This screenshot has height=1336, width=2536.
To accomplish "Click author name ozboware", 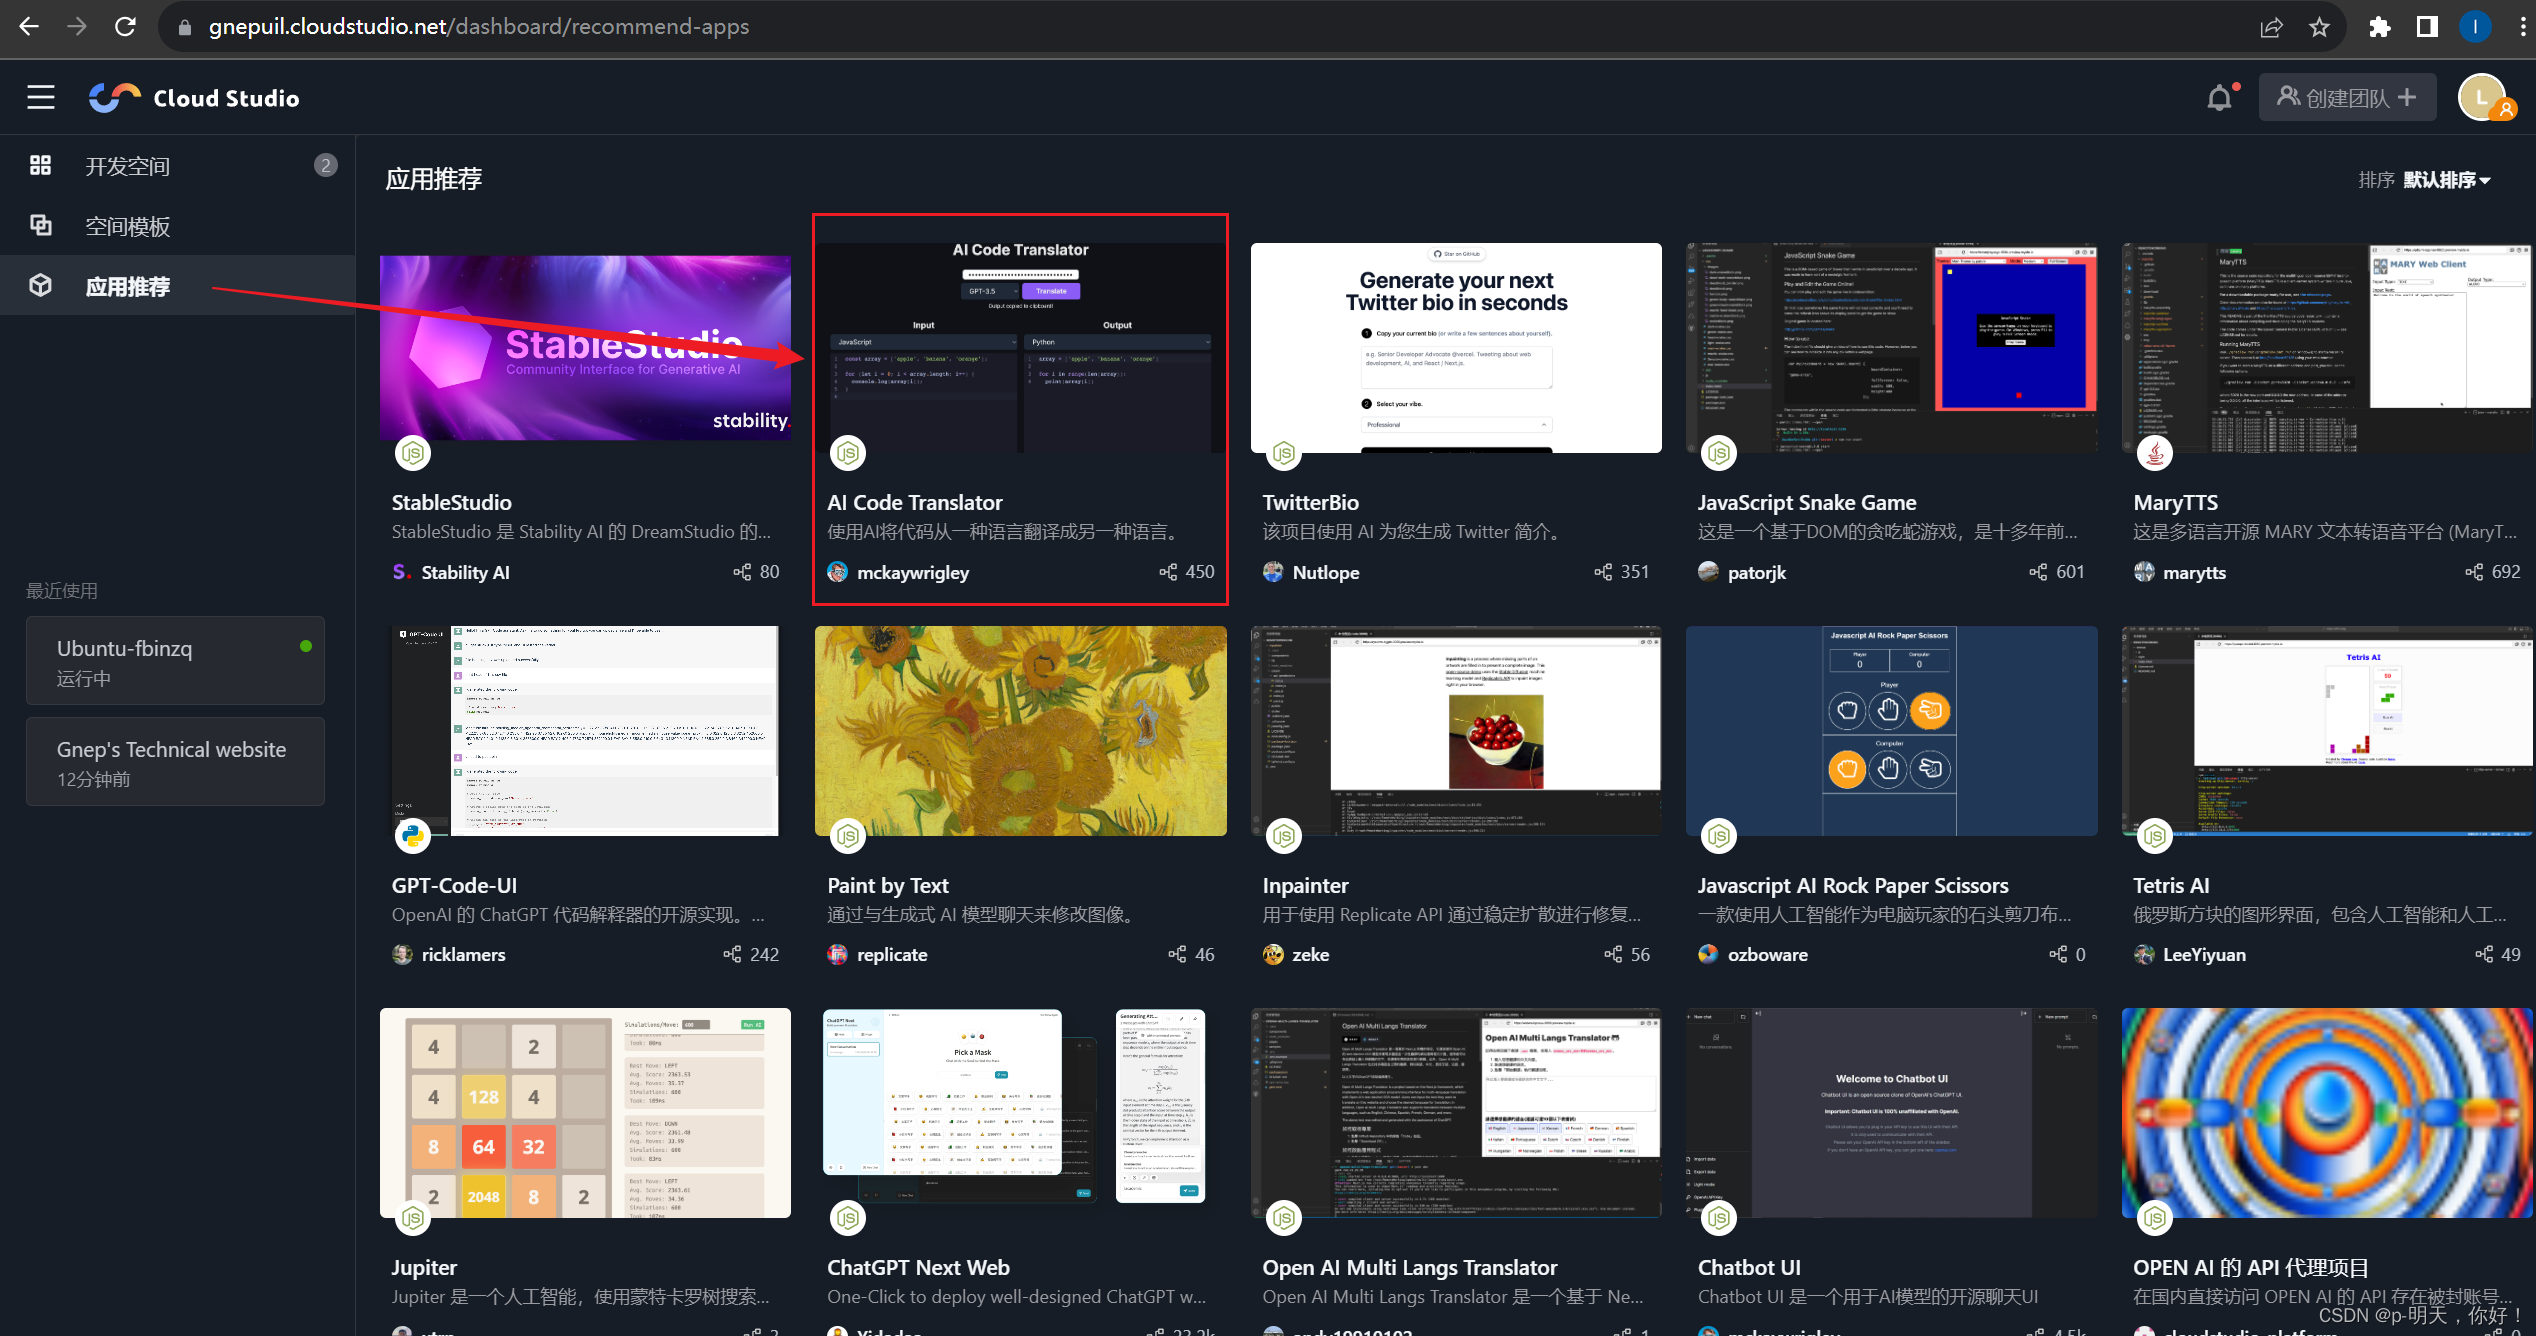I will point(1768,955).
